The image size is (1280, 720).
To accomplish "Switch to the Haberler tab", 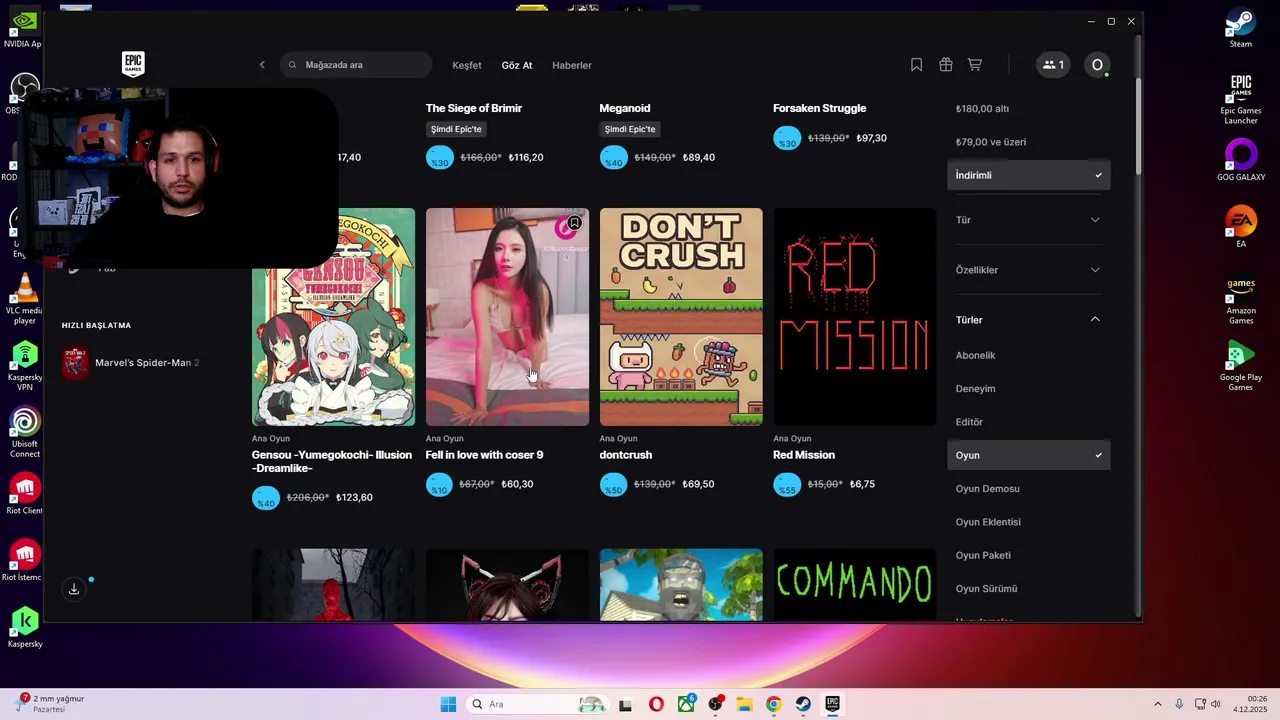I will [572, 65].
